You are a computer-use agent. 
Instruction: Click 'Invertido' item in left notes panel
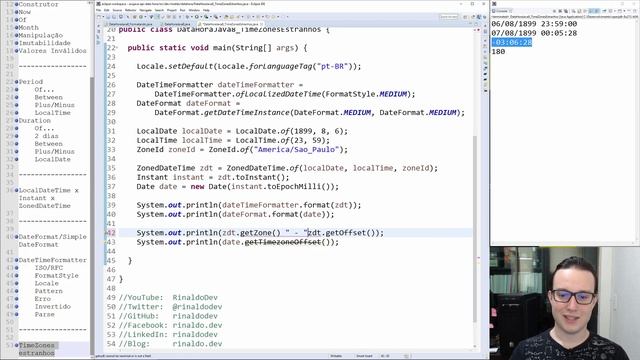point(53,307)
